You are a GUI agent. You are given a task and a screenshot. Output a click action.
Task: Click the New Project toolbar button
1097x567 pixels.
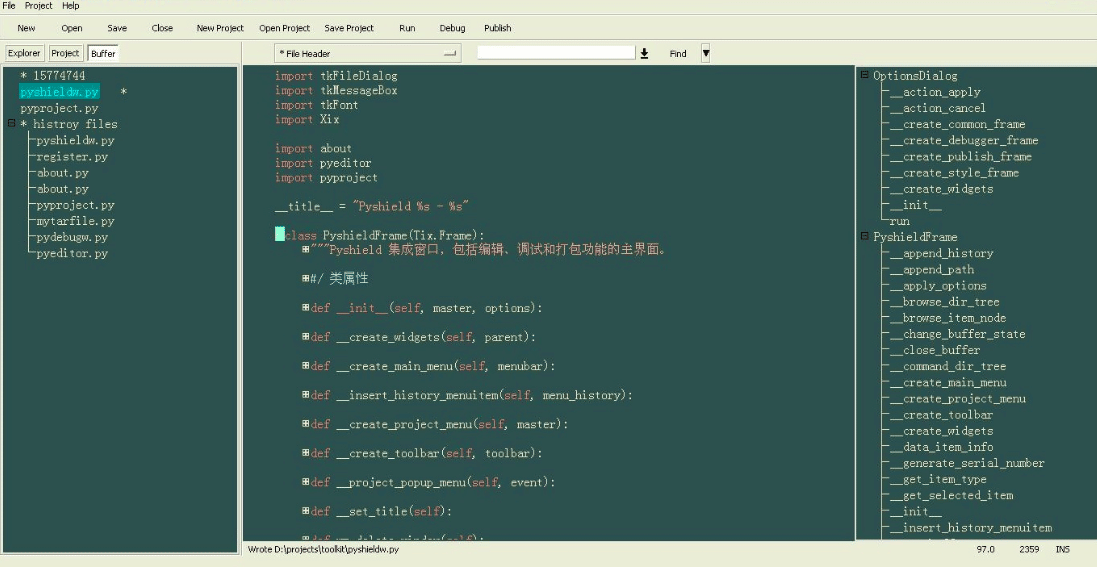pyautogui.click(x=220, y=28)
